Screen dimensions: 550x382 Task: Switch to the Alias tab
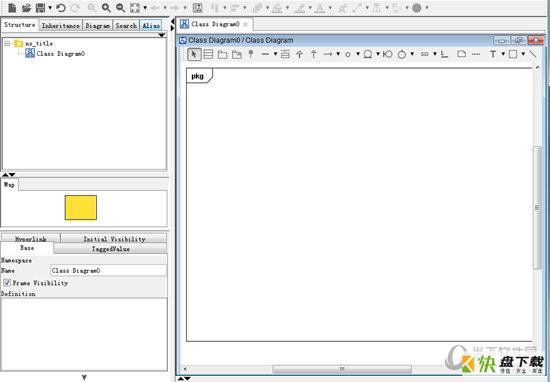pyautogui.click(x=151, y=26)
